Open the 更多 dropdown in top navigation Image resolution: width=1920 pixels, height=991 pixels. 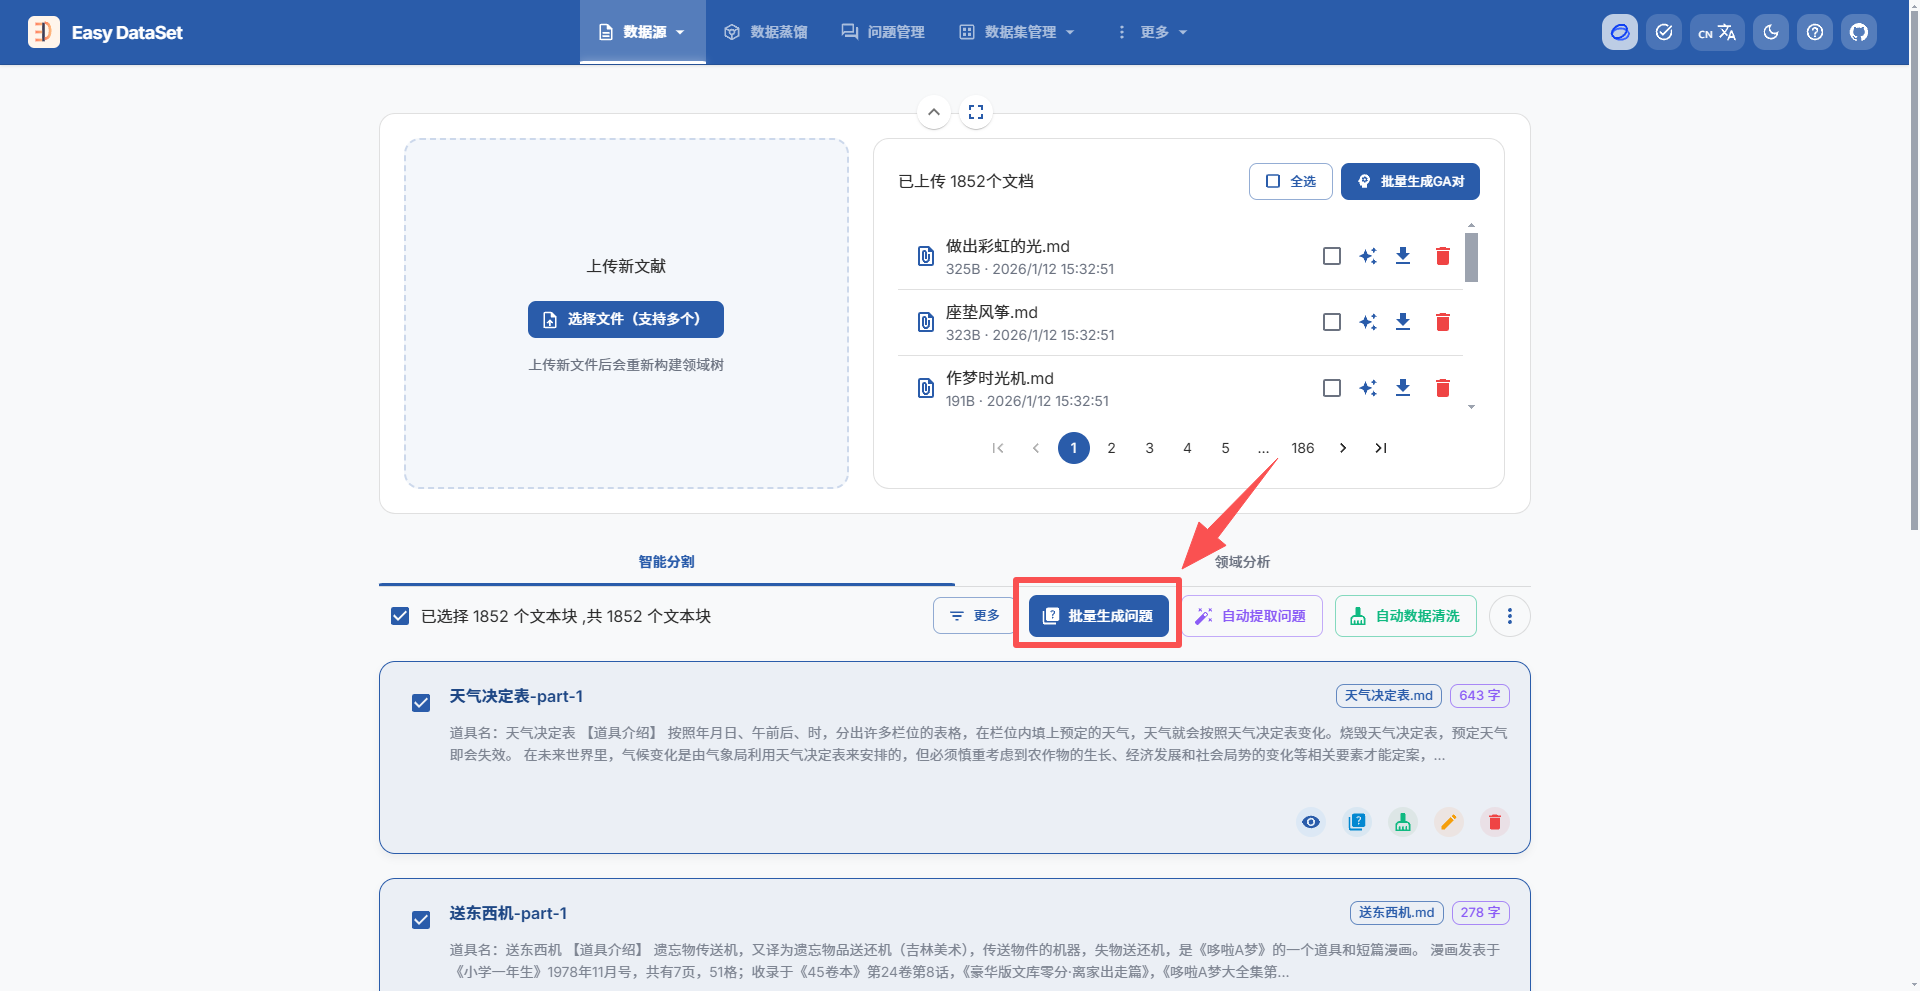pyautogui.click(x=1152, y=32)
